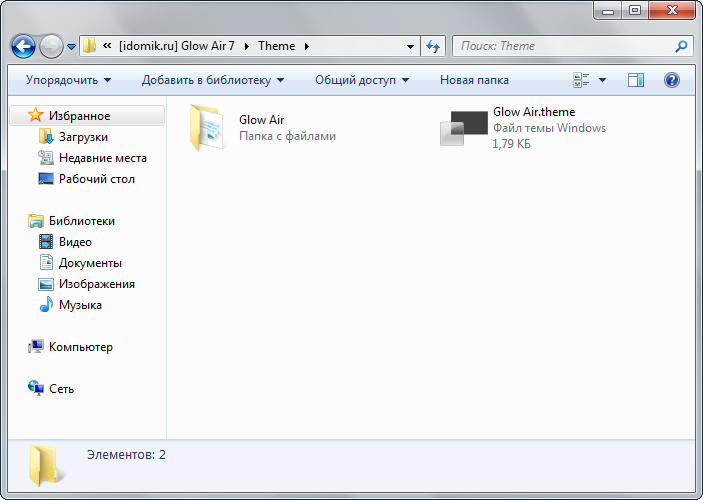Expand the arrow after Theme breadcrumb
703x500 pixels.
click(x=307, y=46)
